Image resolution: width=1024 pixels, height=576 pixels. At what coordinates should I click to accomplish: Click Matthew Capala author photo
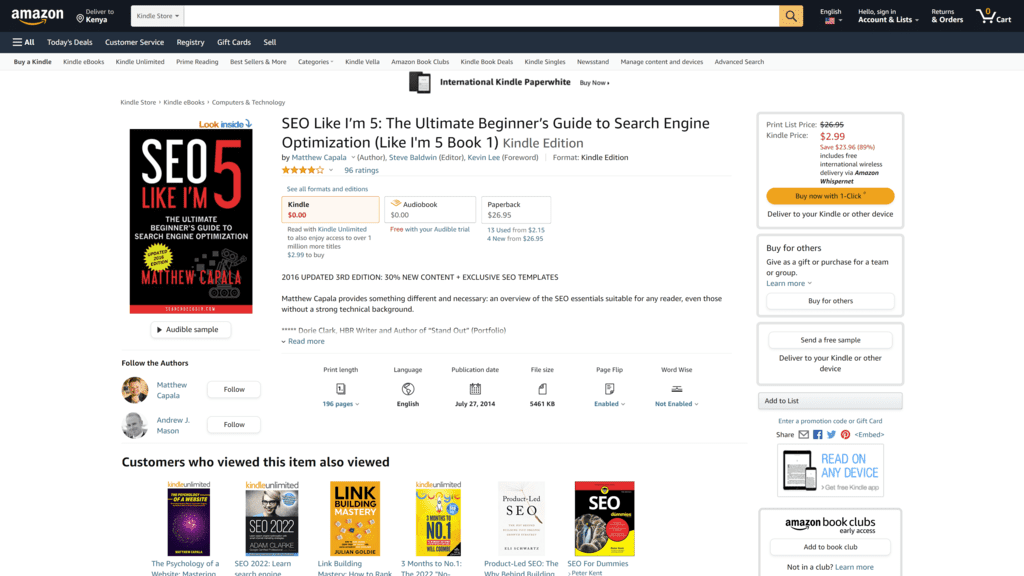tap(135, 390)
